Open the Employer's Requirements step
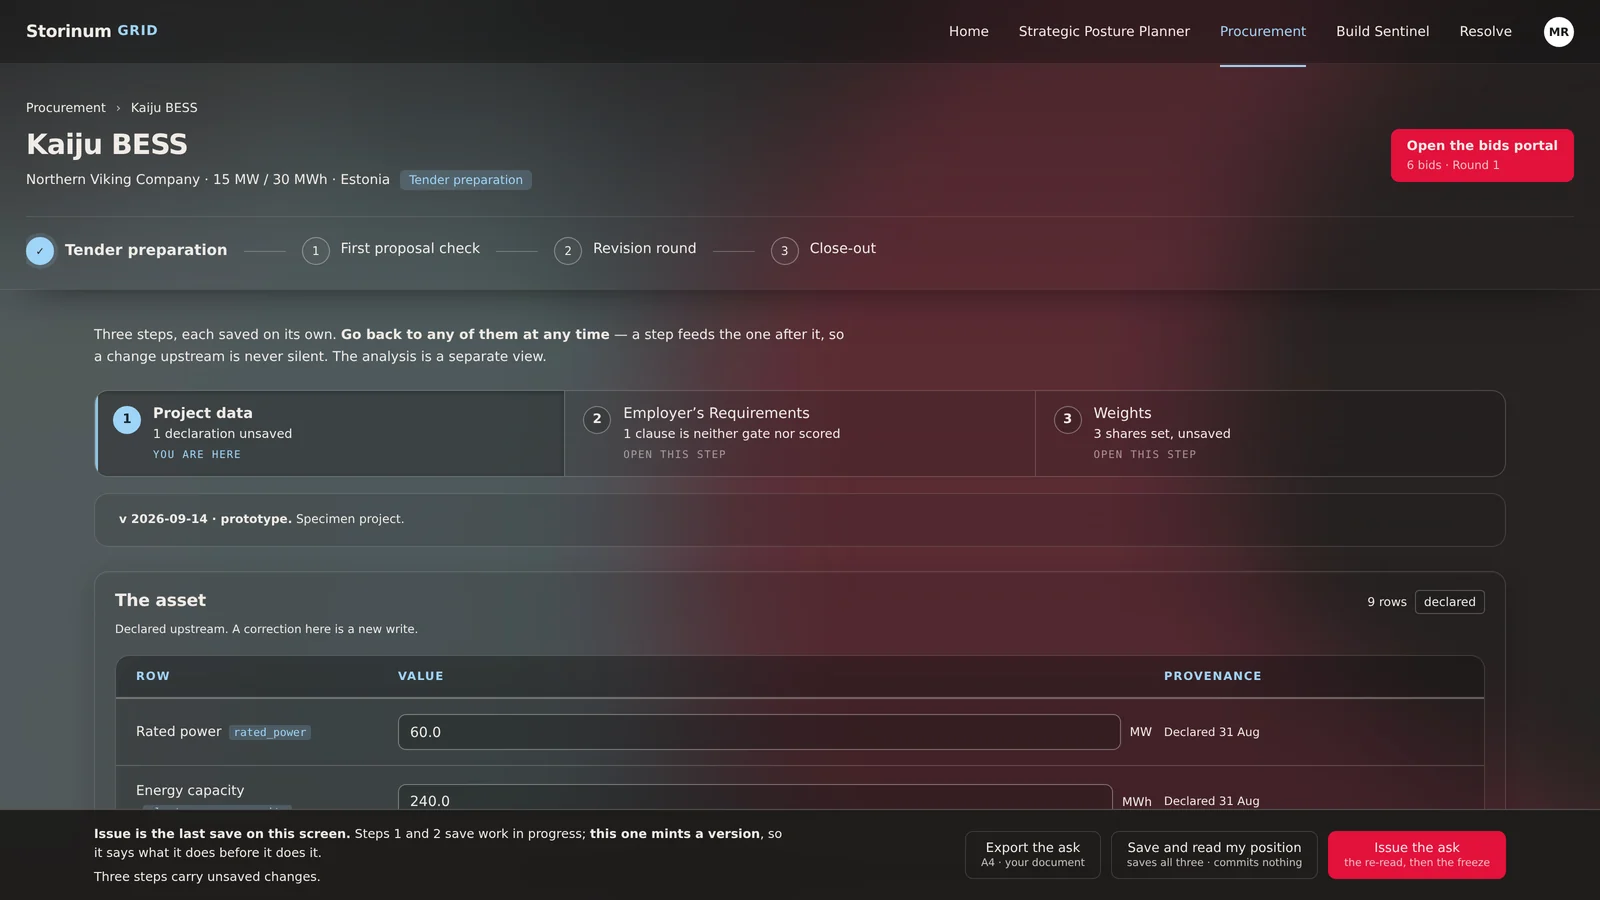The width and height of the screenshot is (1600, 900). [800, 433]
